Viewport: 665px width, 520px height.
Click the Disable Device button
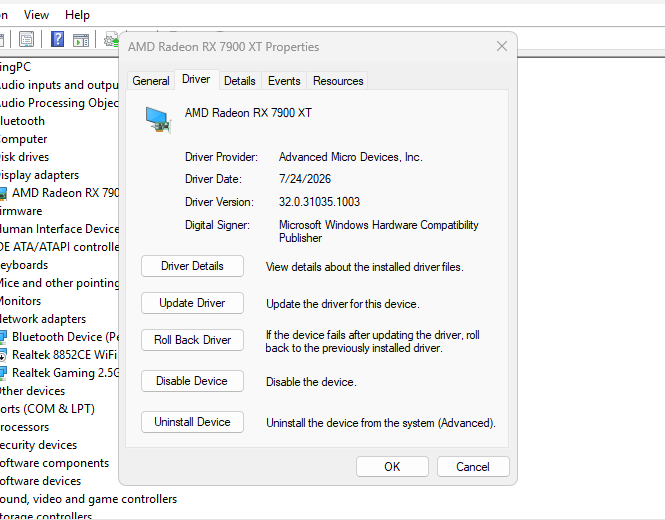(192, 381)
